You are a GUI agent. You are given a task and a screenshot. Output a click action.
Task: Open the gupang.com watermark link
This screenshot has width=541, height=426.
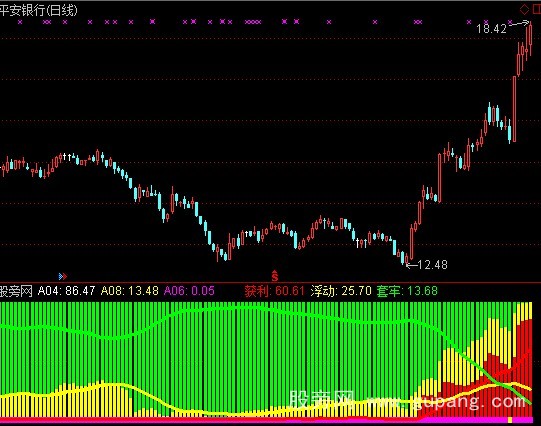click(445, 401)
